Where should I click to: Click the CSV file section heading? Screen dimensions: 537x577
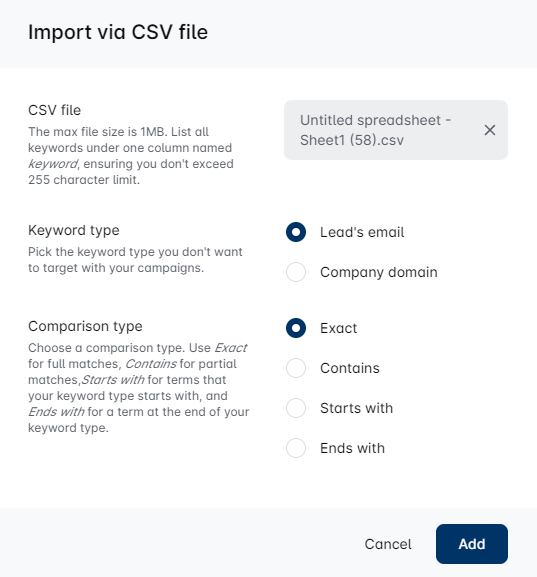[54, 110]
